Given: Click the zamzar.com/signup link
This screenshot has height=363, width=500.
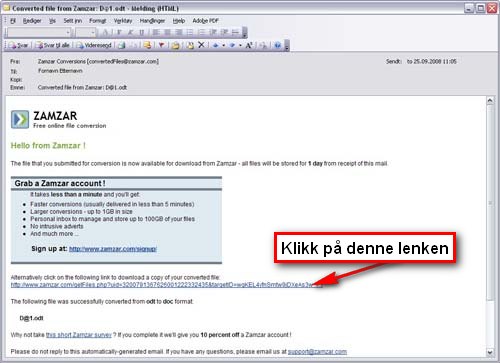Looking at the screenshot, I should 113,249.
